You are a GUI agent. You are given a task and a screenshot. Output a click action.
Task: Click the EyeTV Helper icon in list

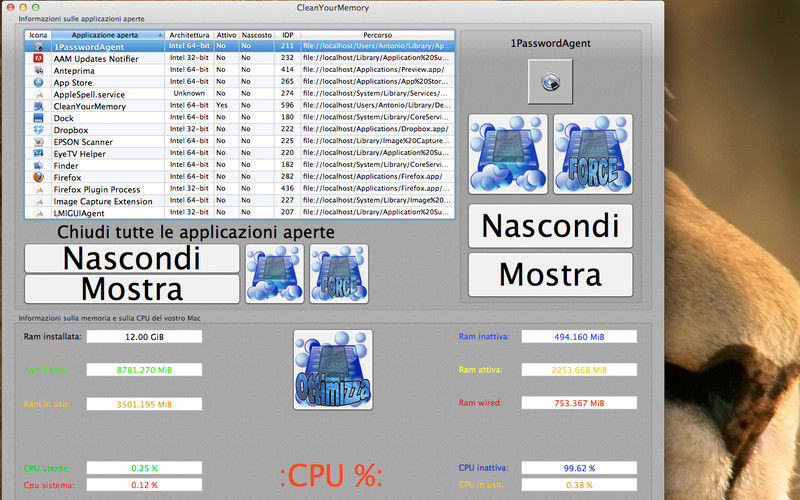click(38, 153)
